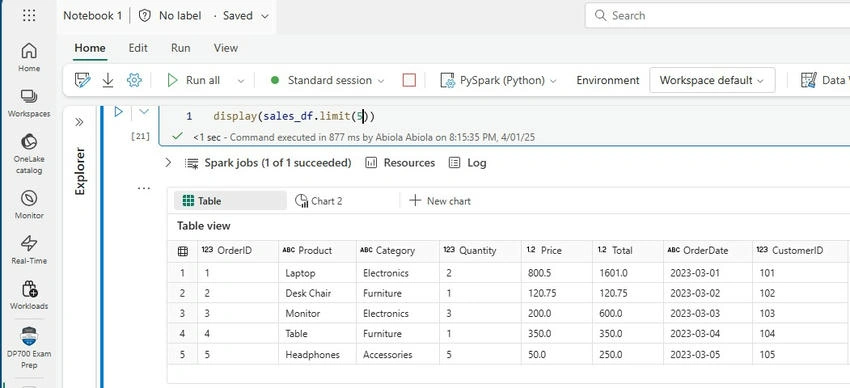Open cell output ellipsis menu
Screen dimensions: 850x388
tap(144, 189)
